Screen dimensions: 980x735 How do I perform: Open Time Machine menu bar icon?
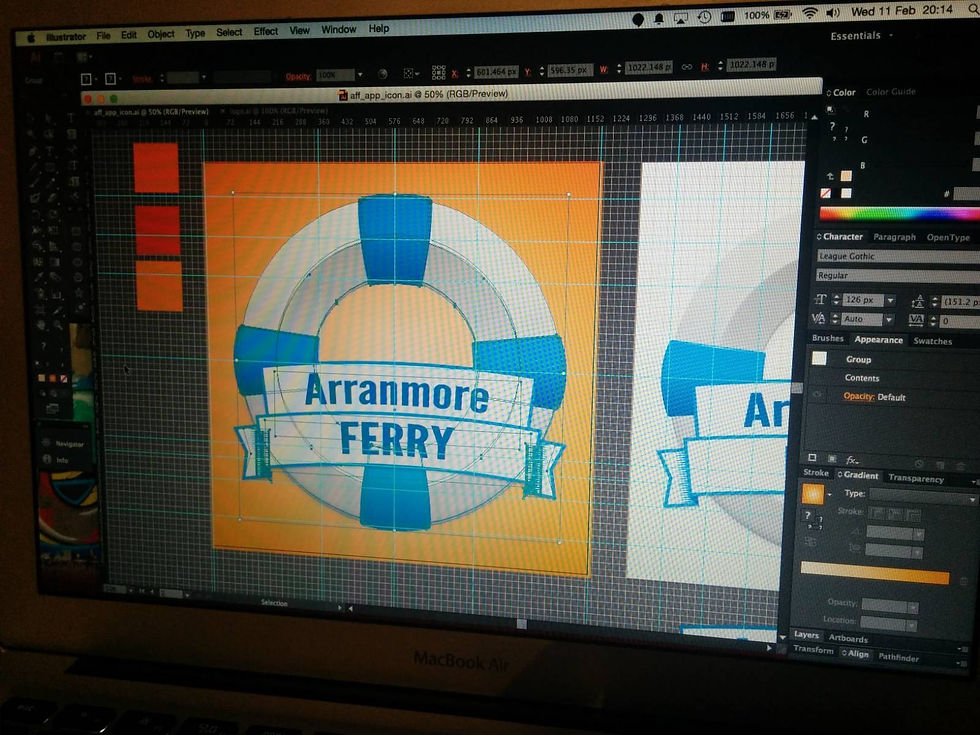coord(704,18)
